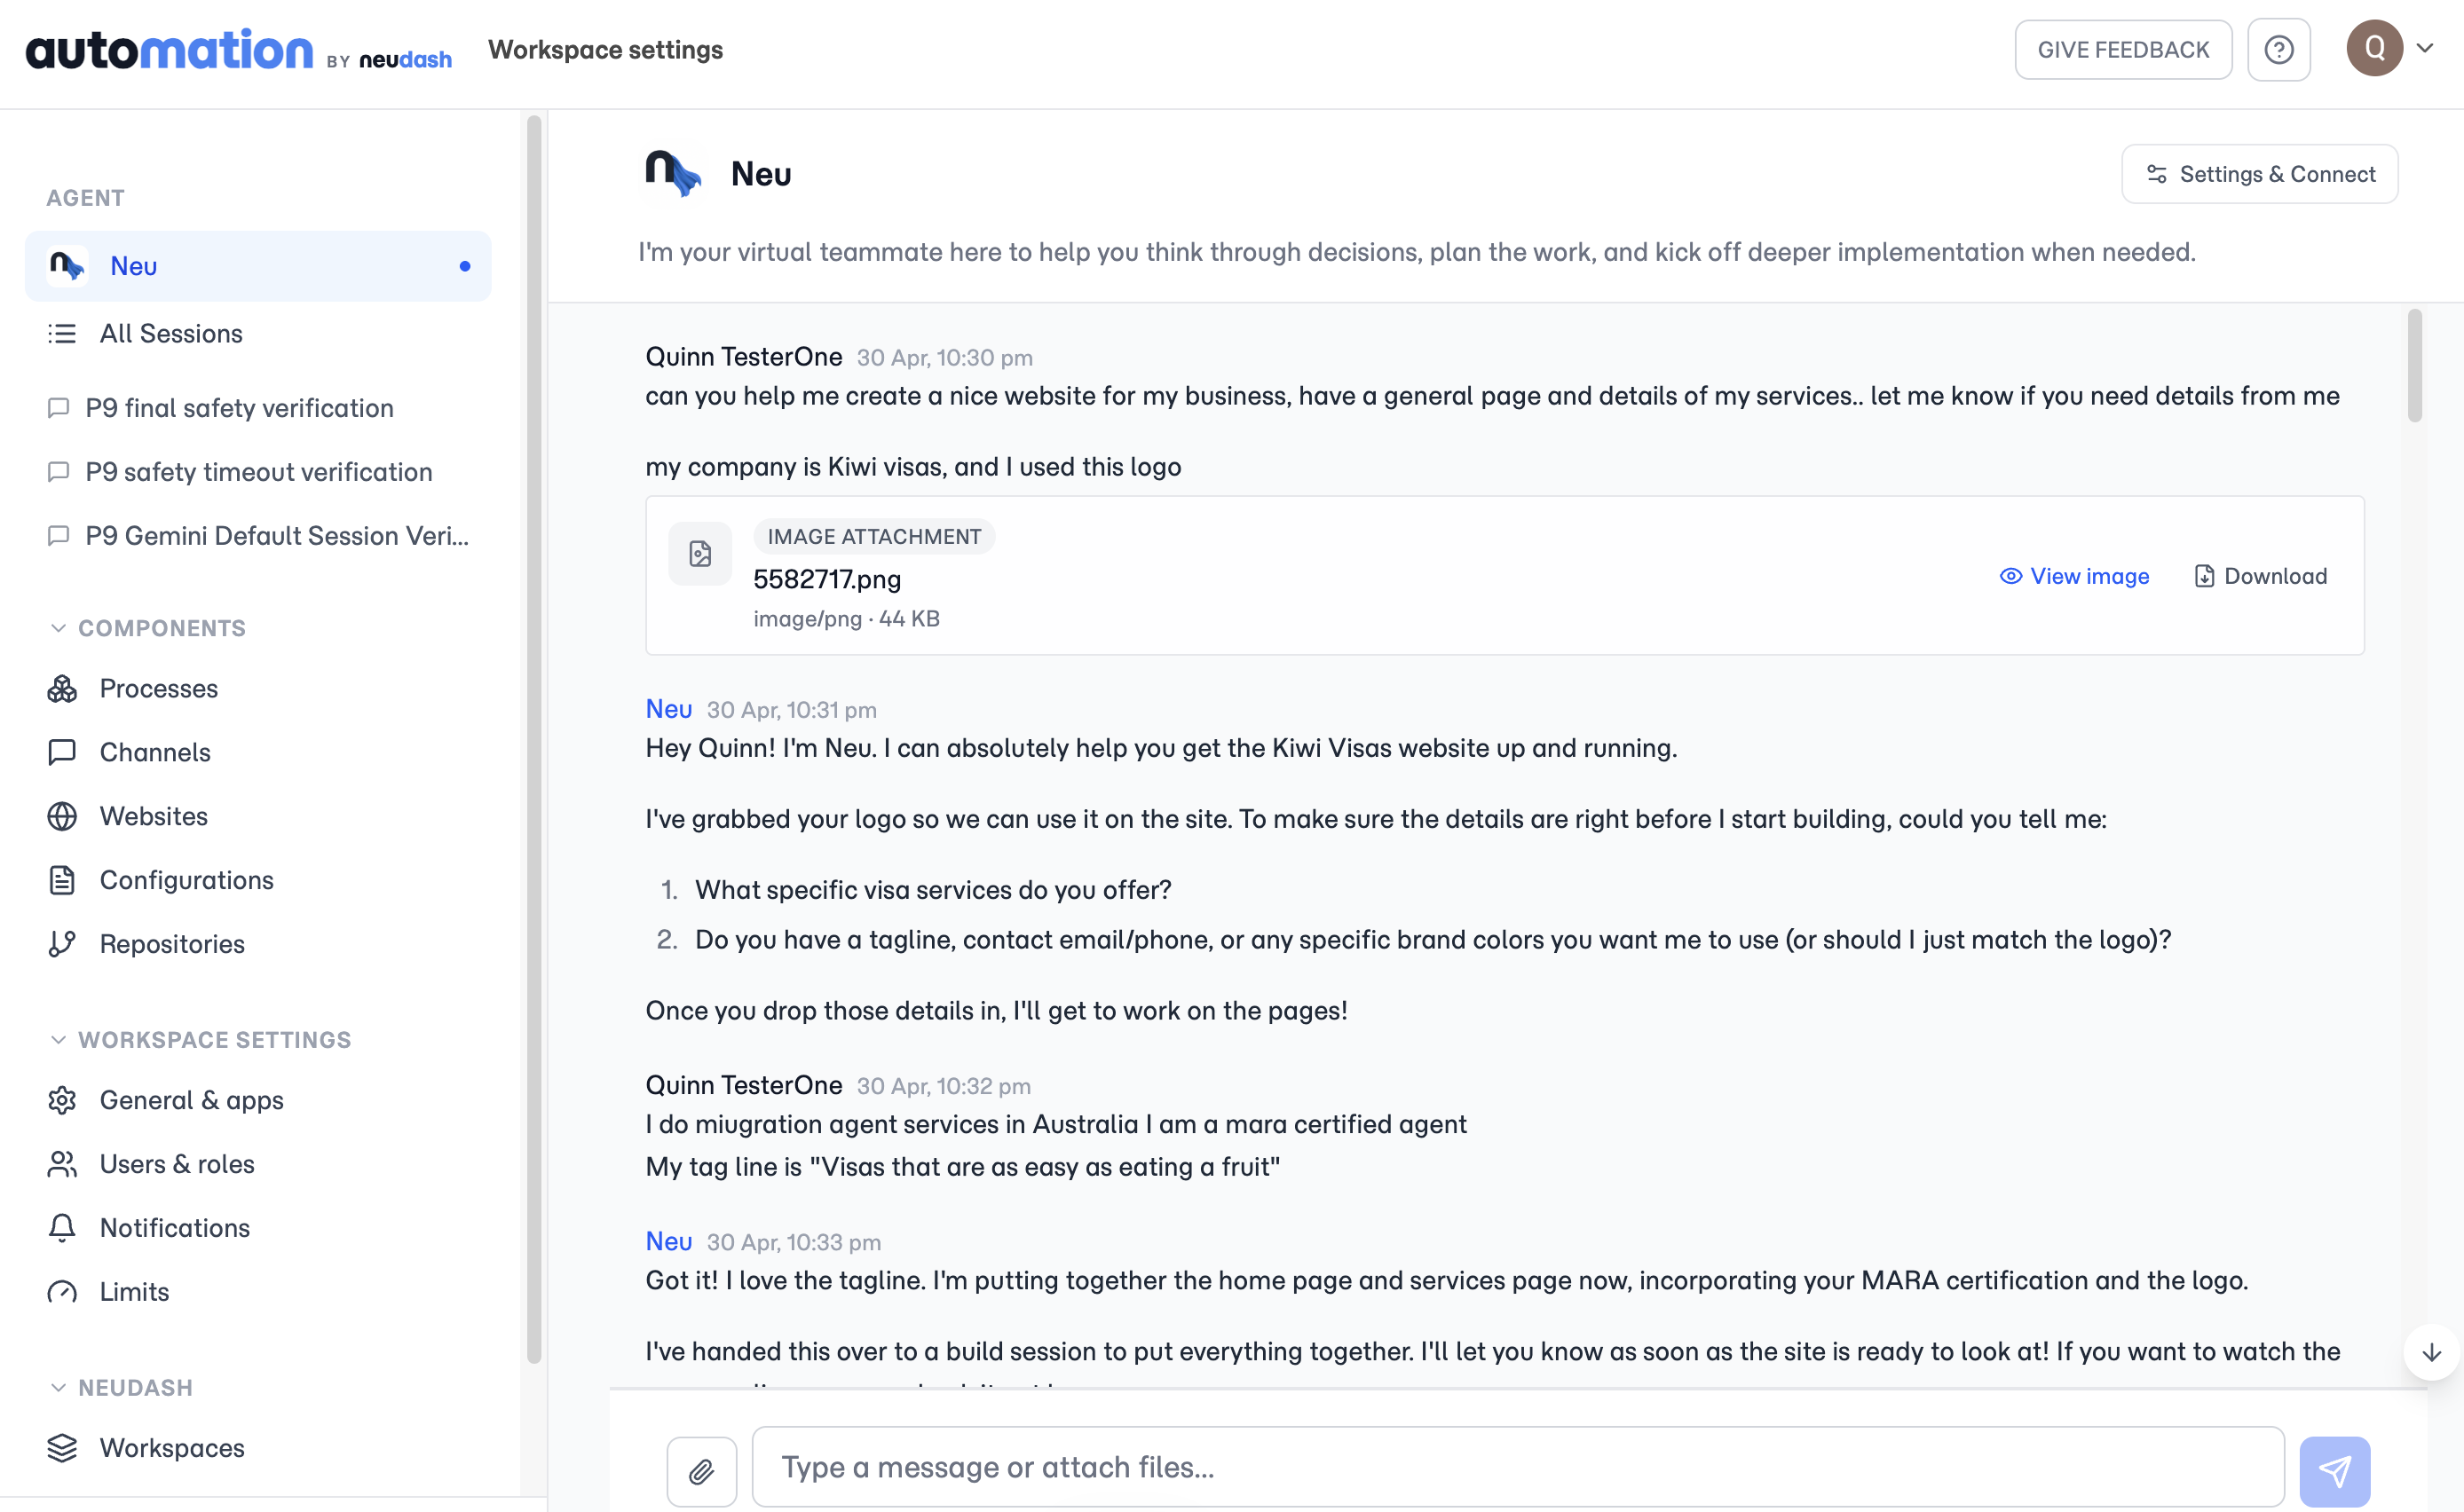Click the Notifications bell icon
Image resolution: width=2464 pixels, height=1512 pixels.
(62, 1229)
